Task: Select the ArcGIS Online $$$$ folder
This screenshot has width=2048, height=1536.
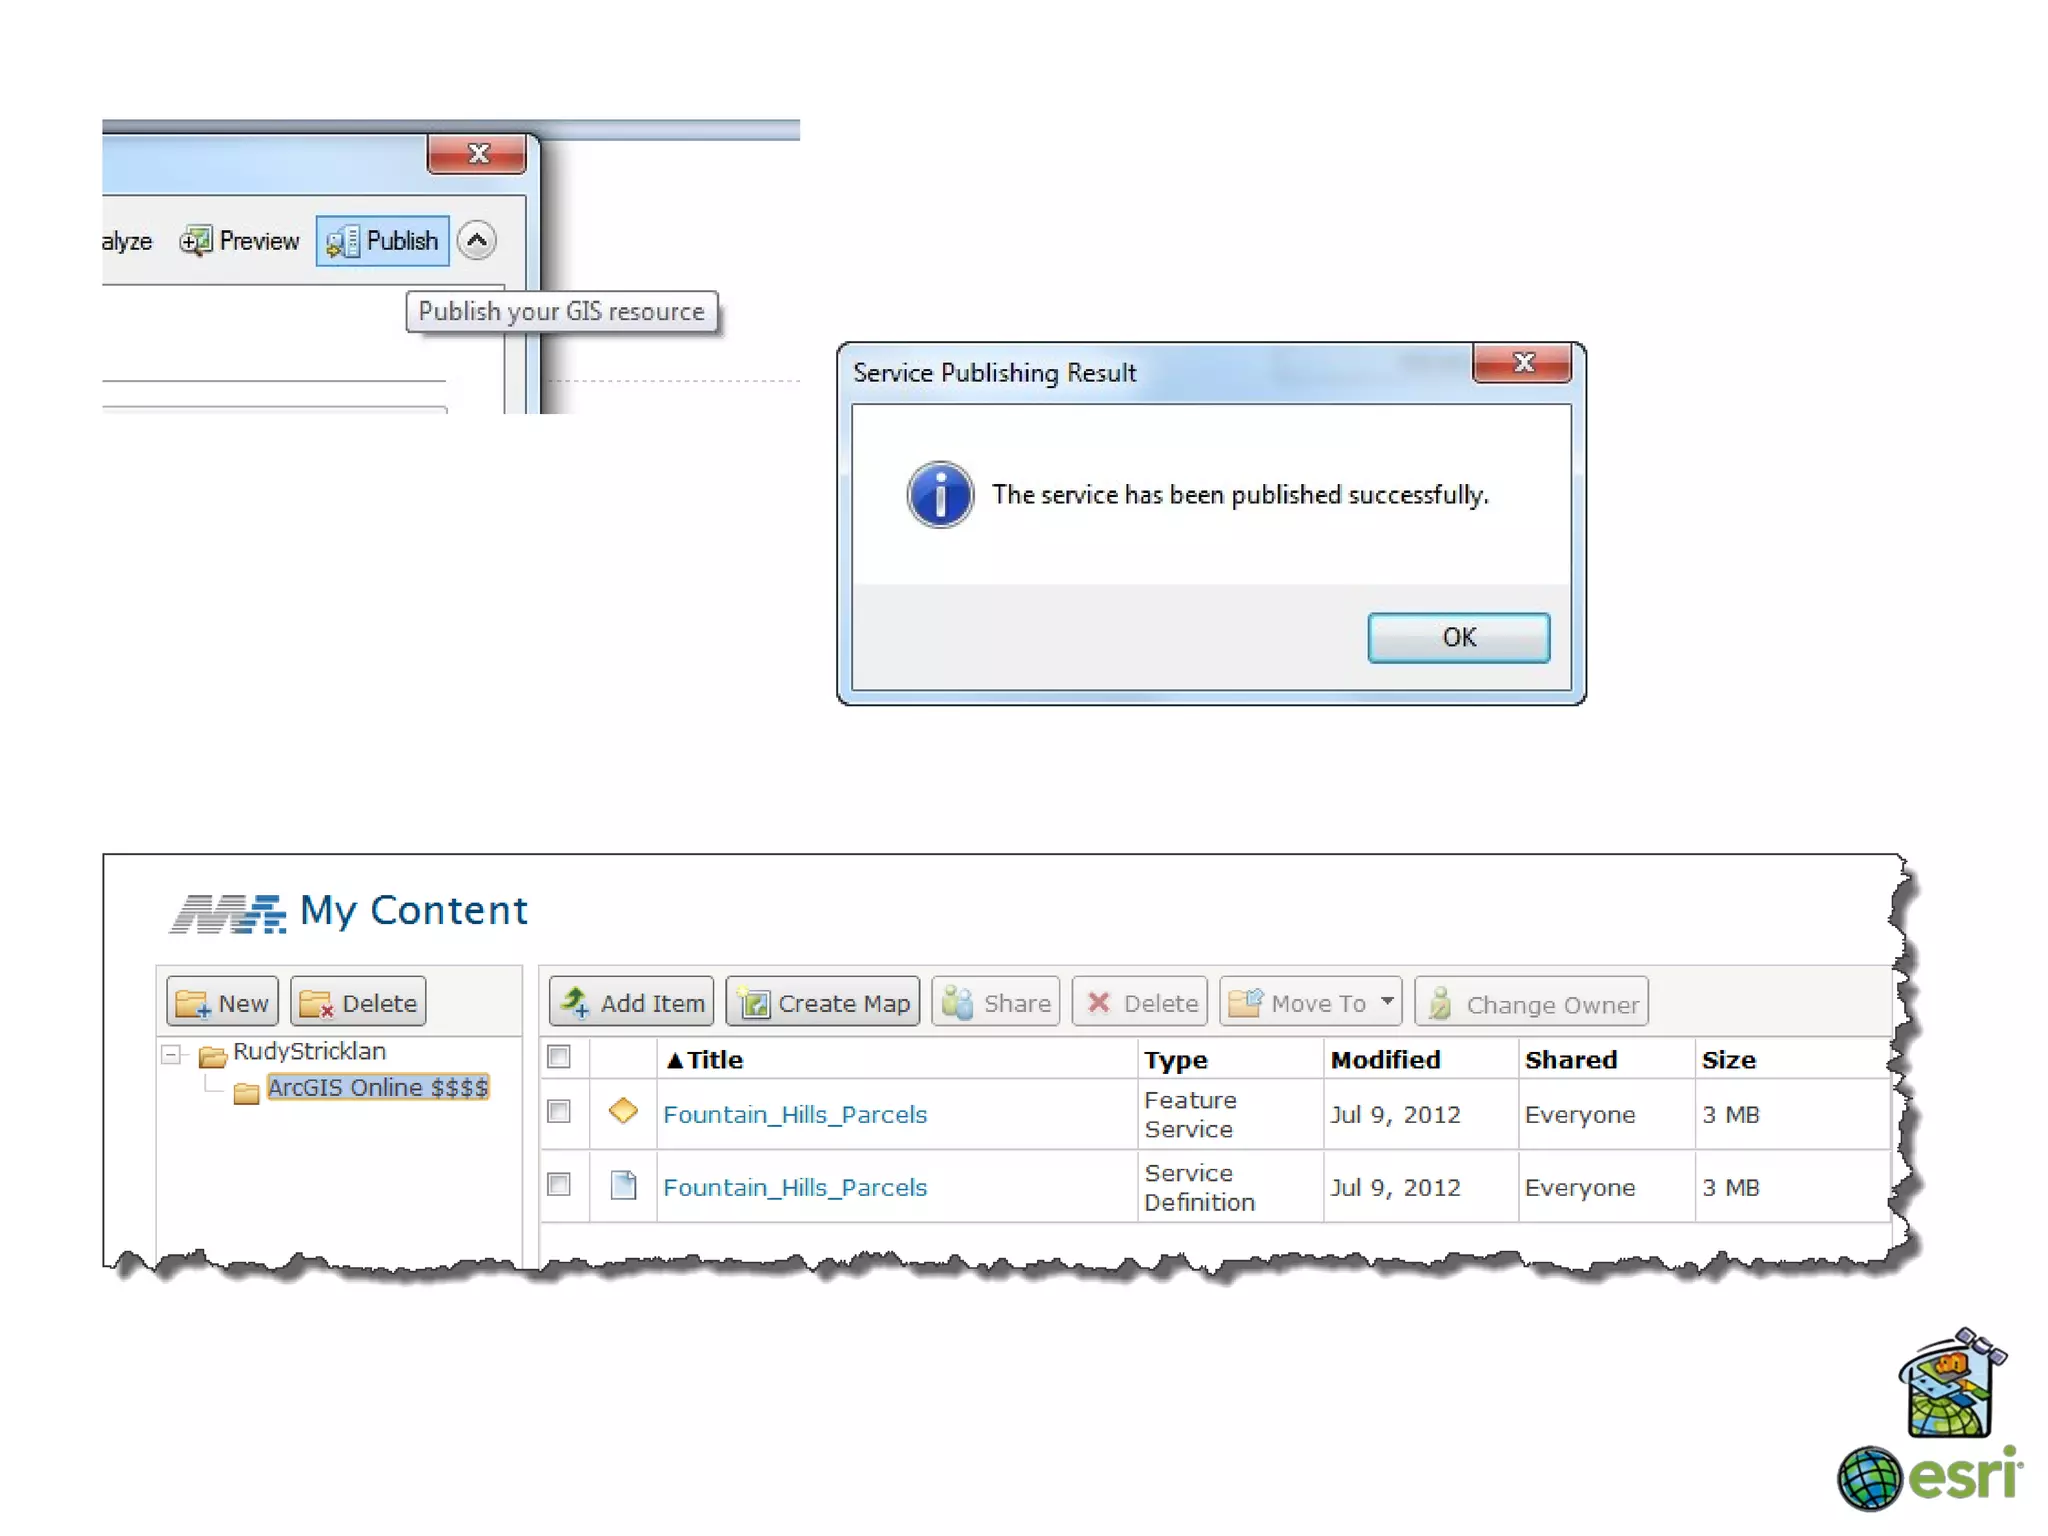Action: point(377,1088)
